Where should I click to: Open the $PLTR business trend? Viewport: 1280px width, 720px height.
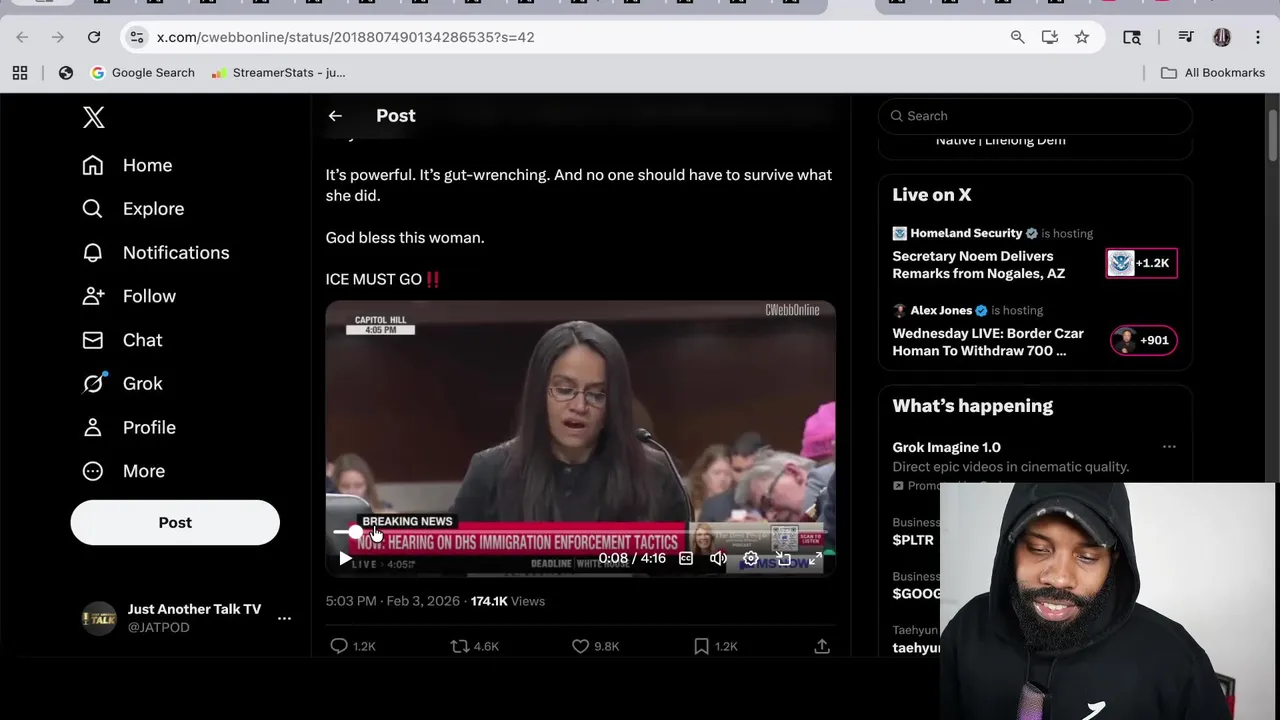coord(913,540)
